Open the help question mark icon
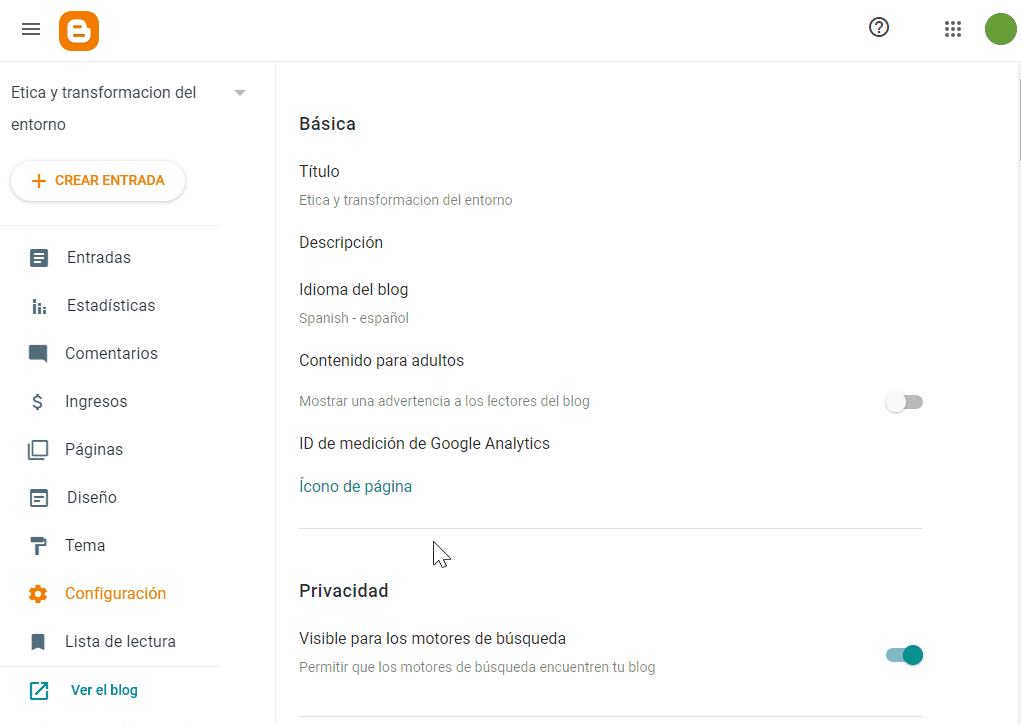The image size is (1021, 724). (x=878, y=27)
